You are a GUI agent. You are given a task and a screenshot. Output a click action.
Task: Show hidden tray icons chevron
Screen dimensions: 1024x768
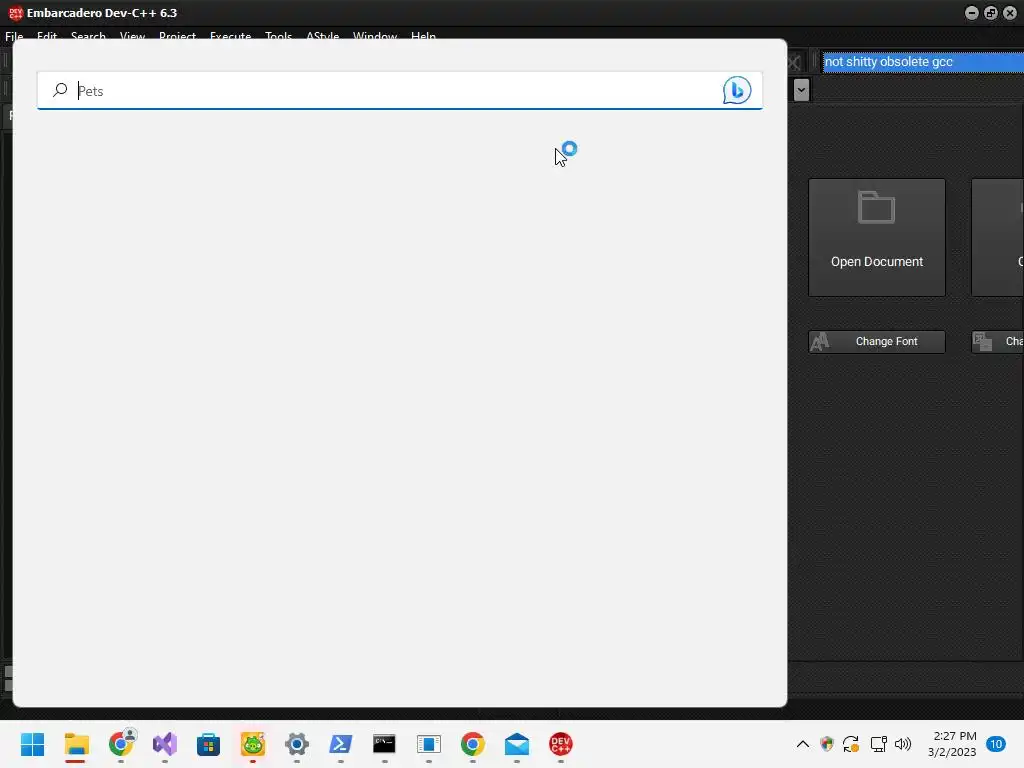(803, 744)
